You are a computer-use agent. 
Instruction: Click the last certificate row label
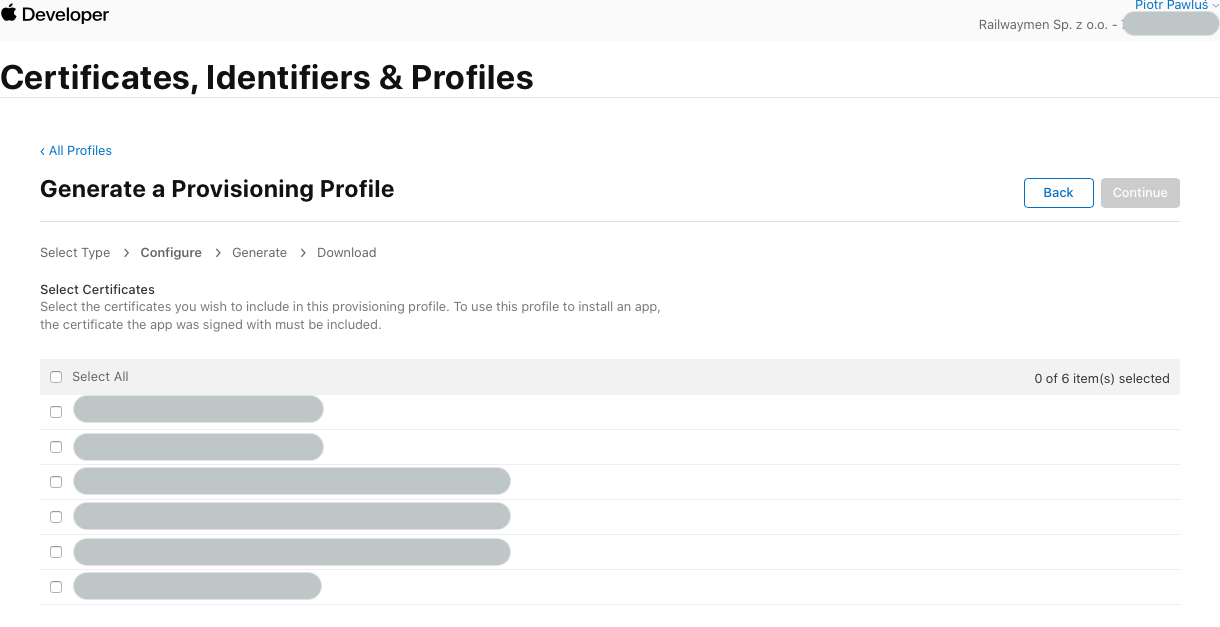(x=197, y=587)
